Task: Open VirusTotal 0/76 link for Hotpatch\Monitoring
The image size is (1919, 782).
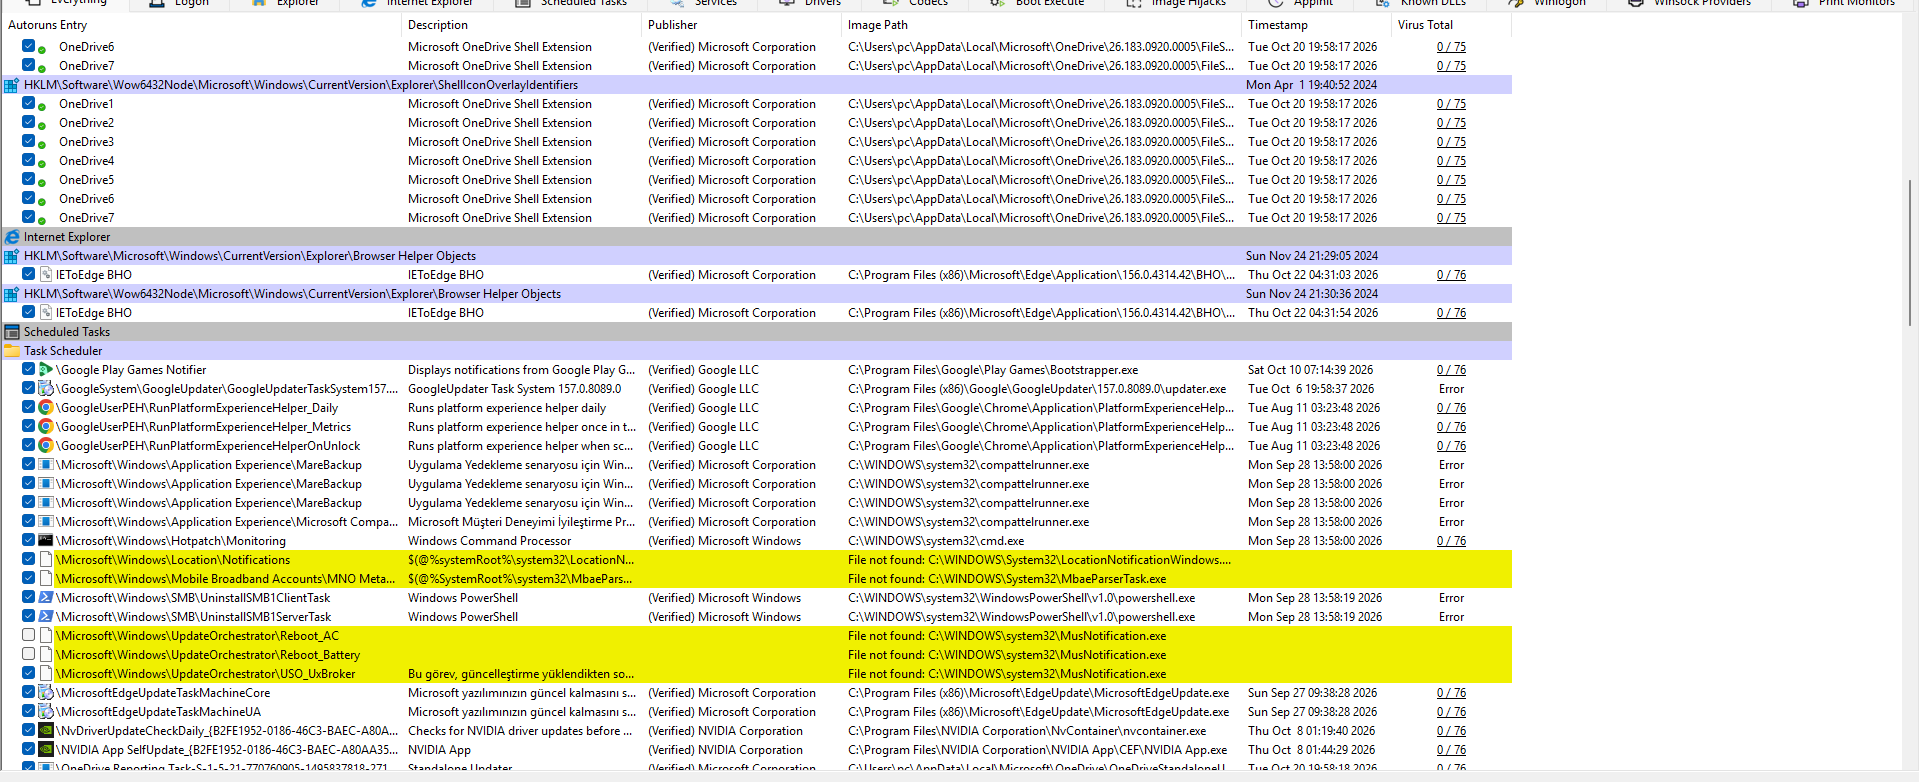Action: pos(1451,541)
